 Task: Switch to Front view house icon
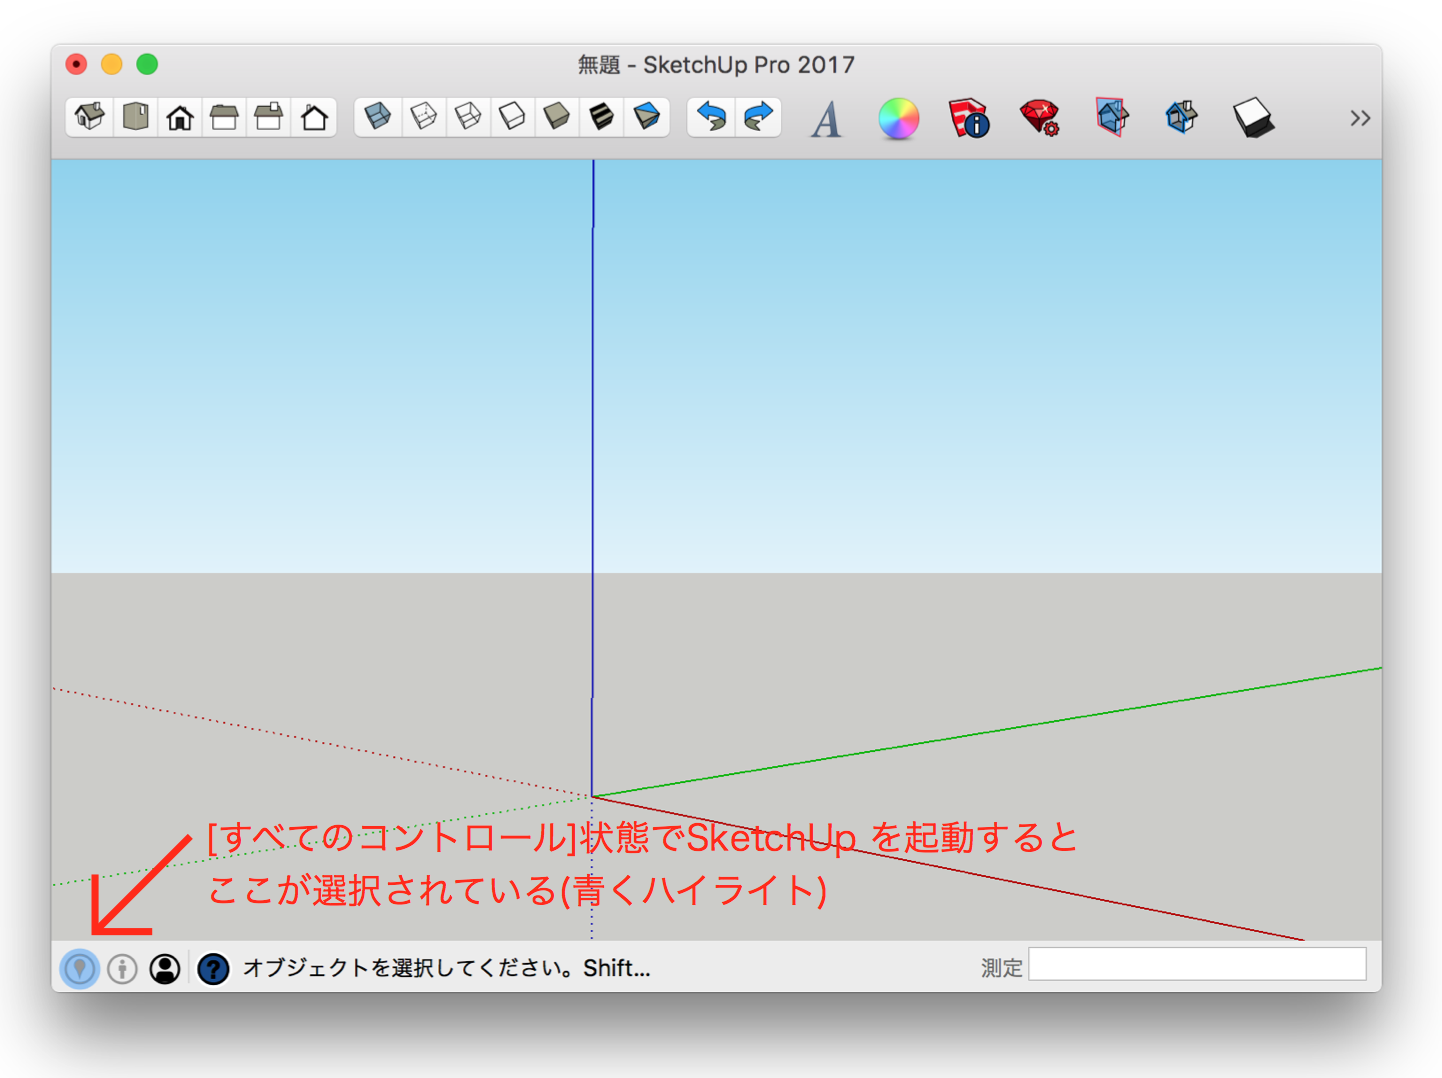(x=180, y=117)
